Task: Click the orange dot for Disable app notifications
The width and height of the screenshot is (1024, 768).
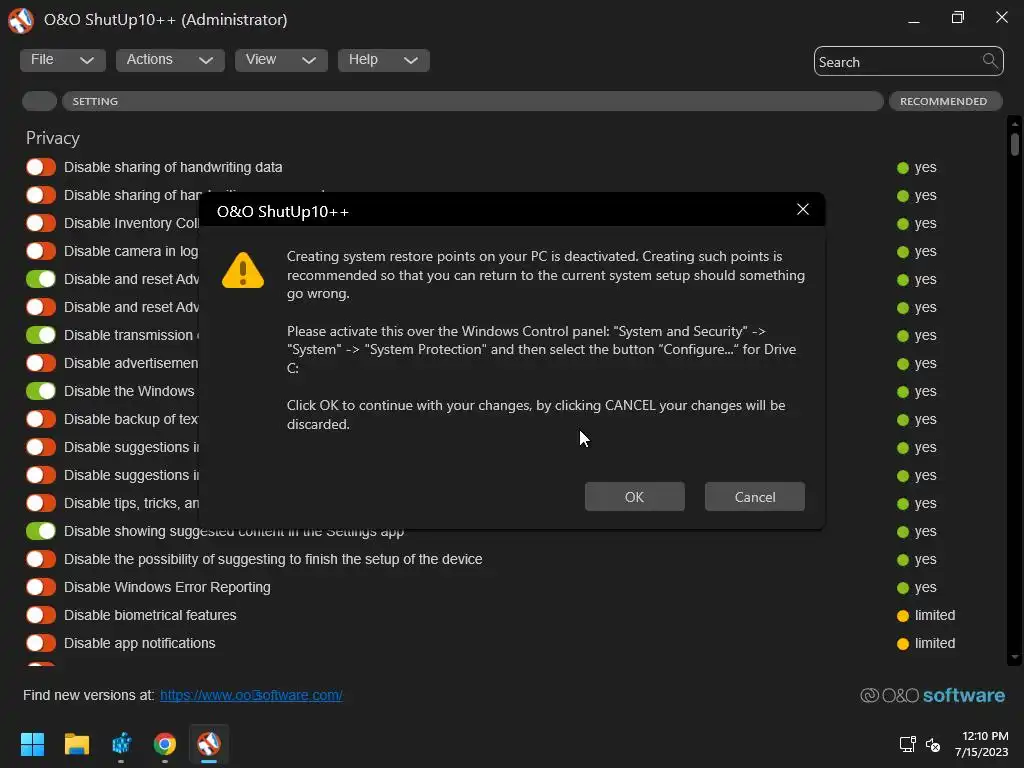Action: (x=903, y=644)
